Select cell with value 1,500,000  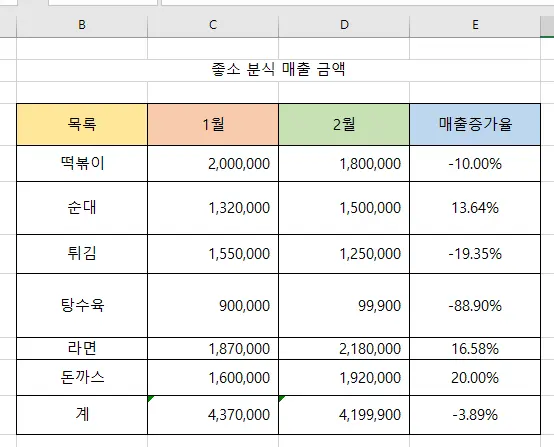pyautogui.click(x=344, y=208)
